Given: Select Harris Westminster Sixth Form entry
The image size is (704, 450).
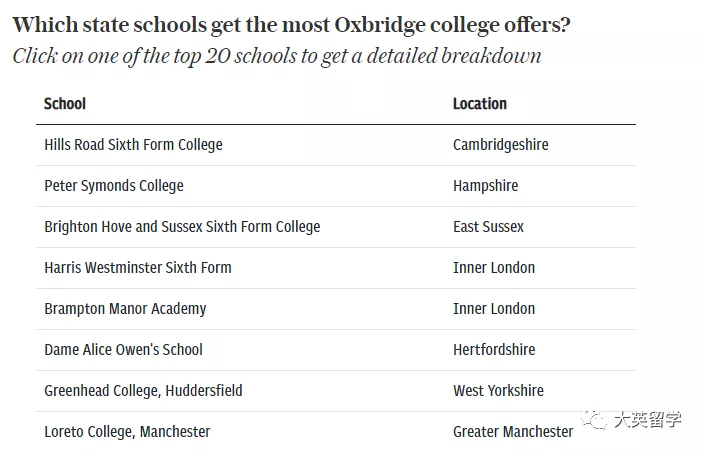Looking at the screenshot, I should (x=137, y=268).
